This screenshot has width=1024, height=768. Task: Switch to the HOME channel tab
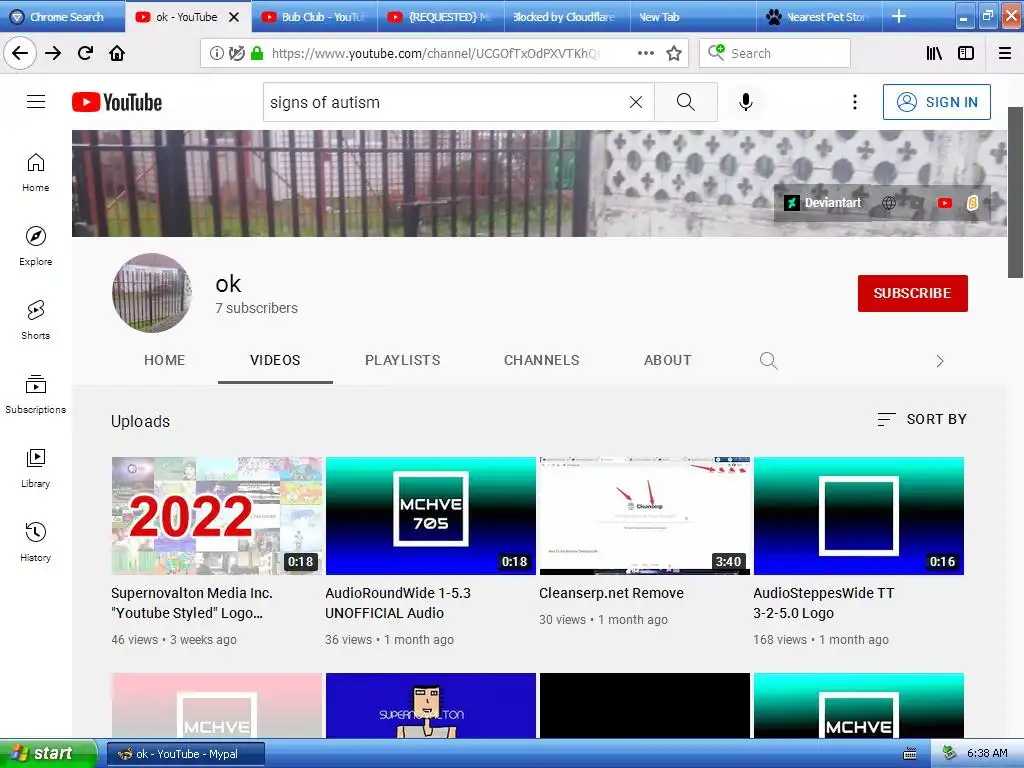(x=165, y=360)
